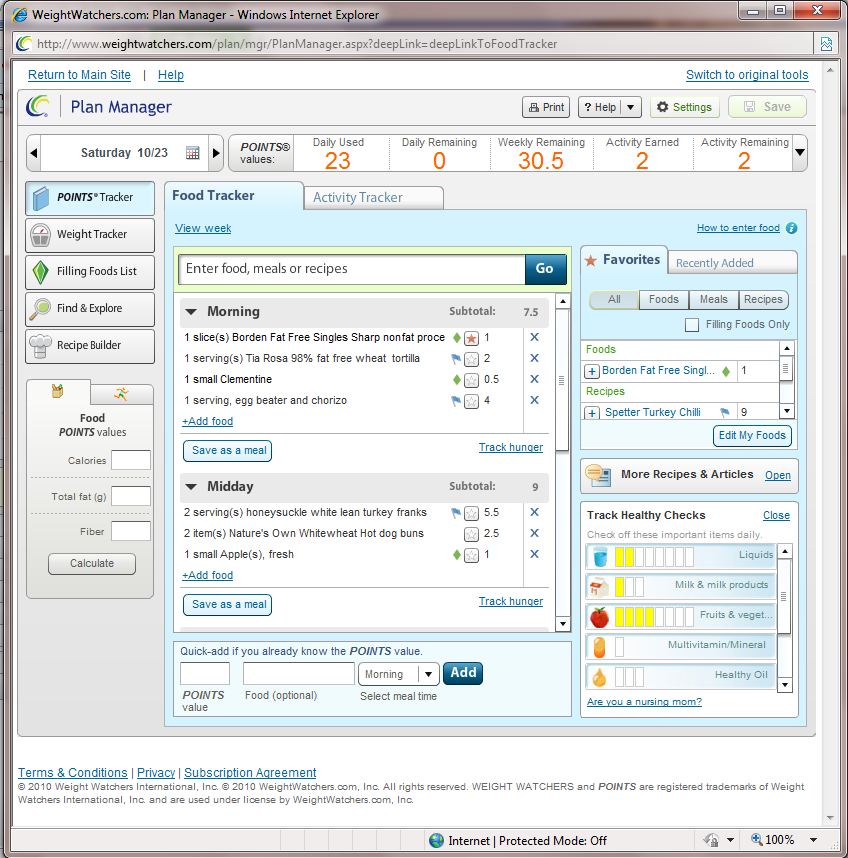Remove Borden Fat Free Singles entry

pos(535,338)
